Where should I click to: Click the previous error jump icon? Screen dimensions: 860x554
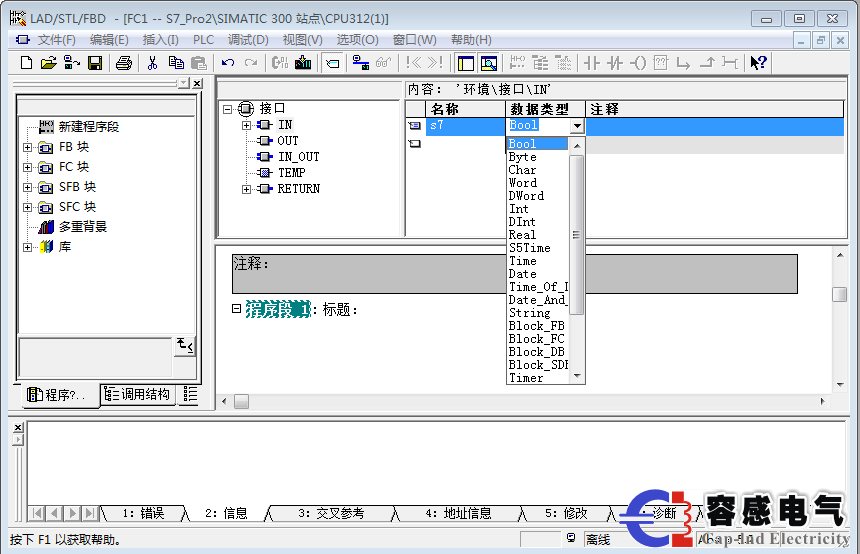(414, 63)
